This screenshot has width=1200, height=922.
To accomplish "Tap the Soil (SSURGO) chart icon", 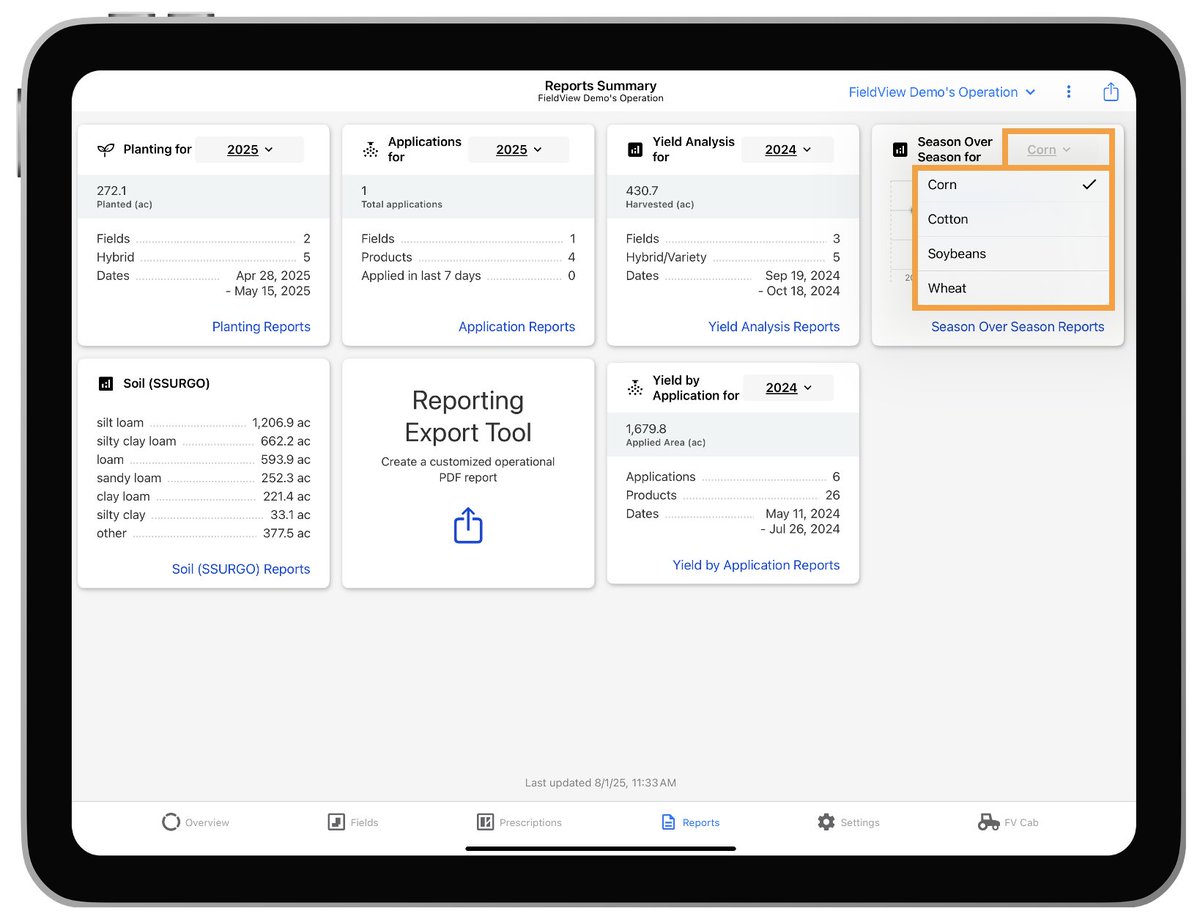I will pyautogui.click(x=106, y=383).
